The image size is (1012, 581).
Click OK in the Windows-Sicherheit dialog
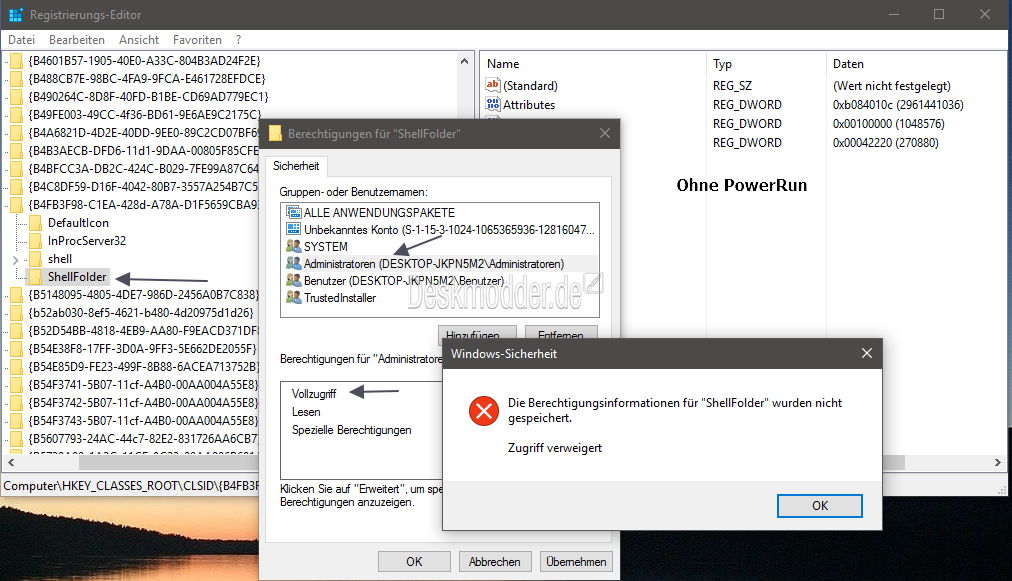click(x=819, y=505)
